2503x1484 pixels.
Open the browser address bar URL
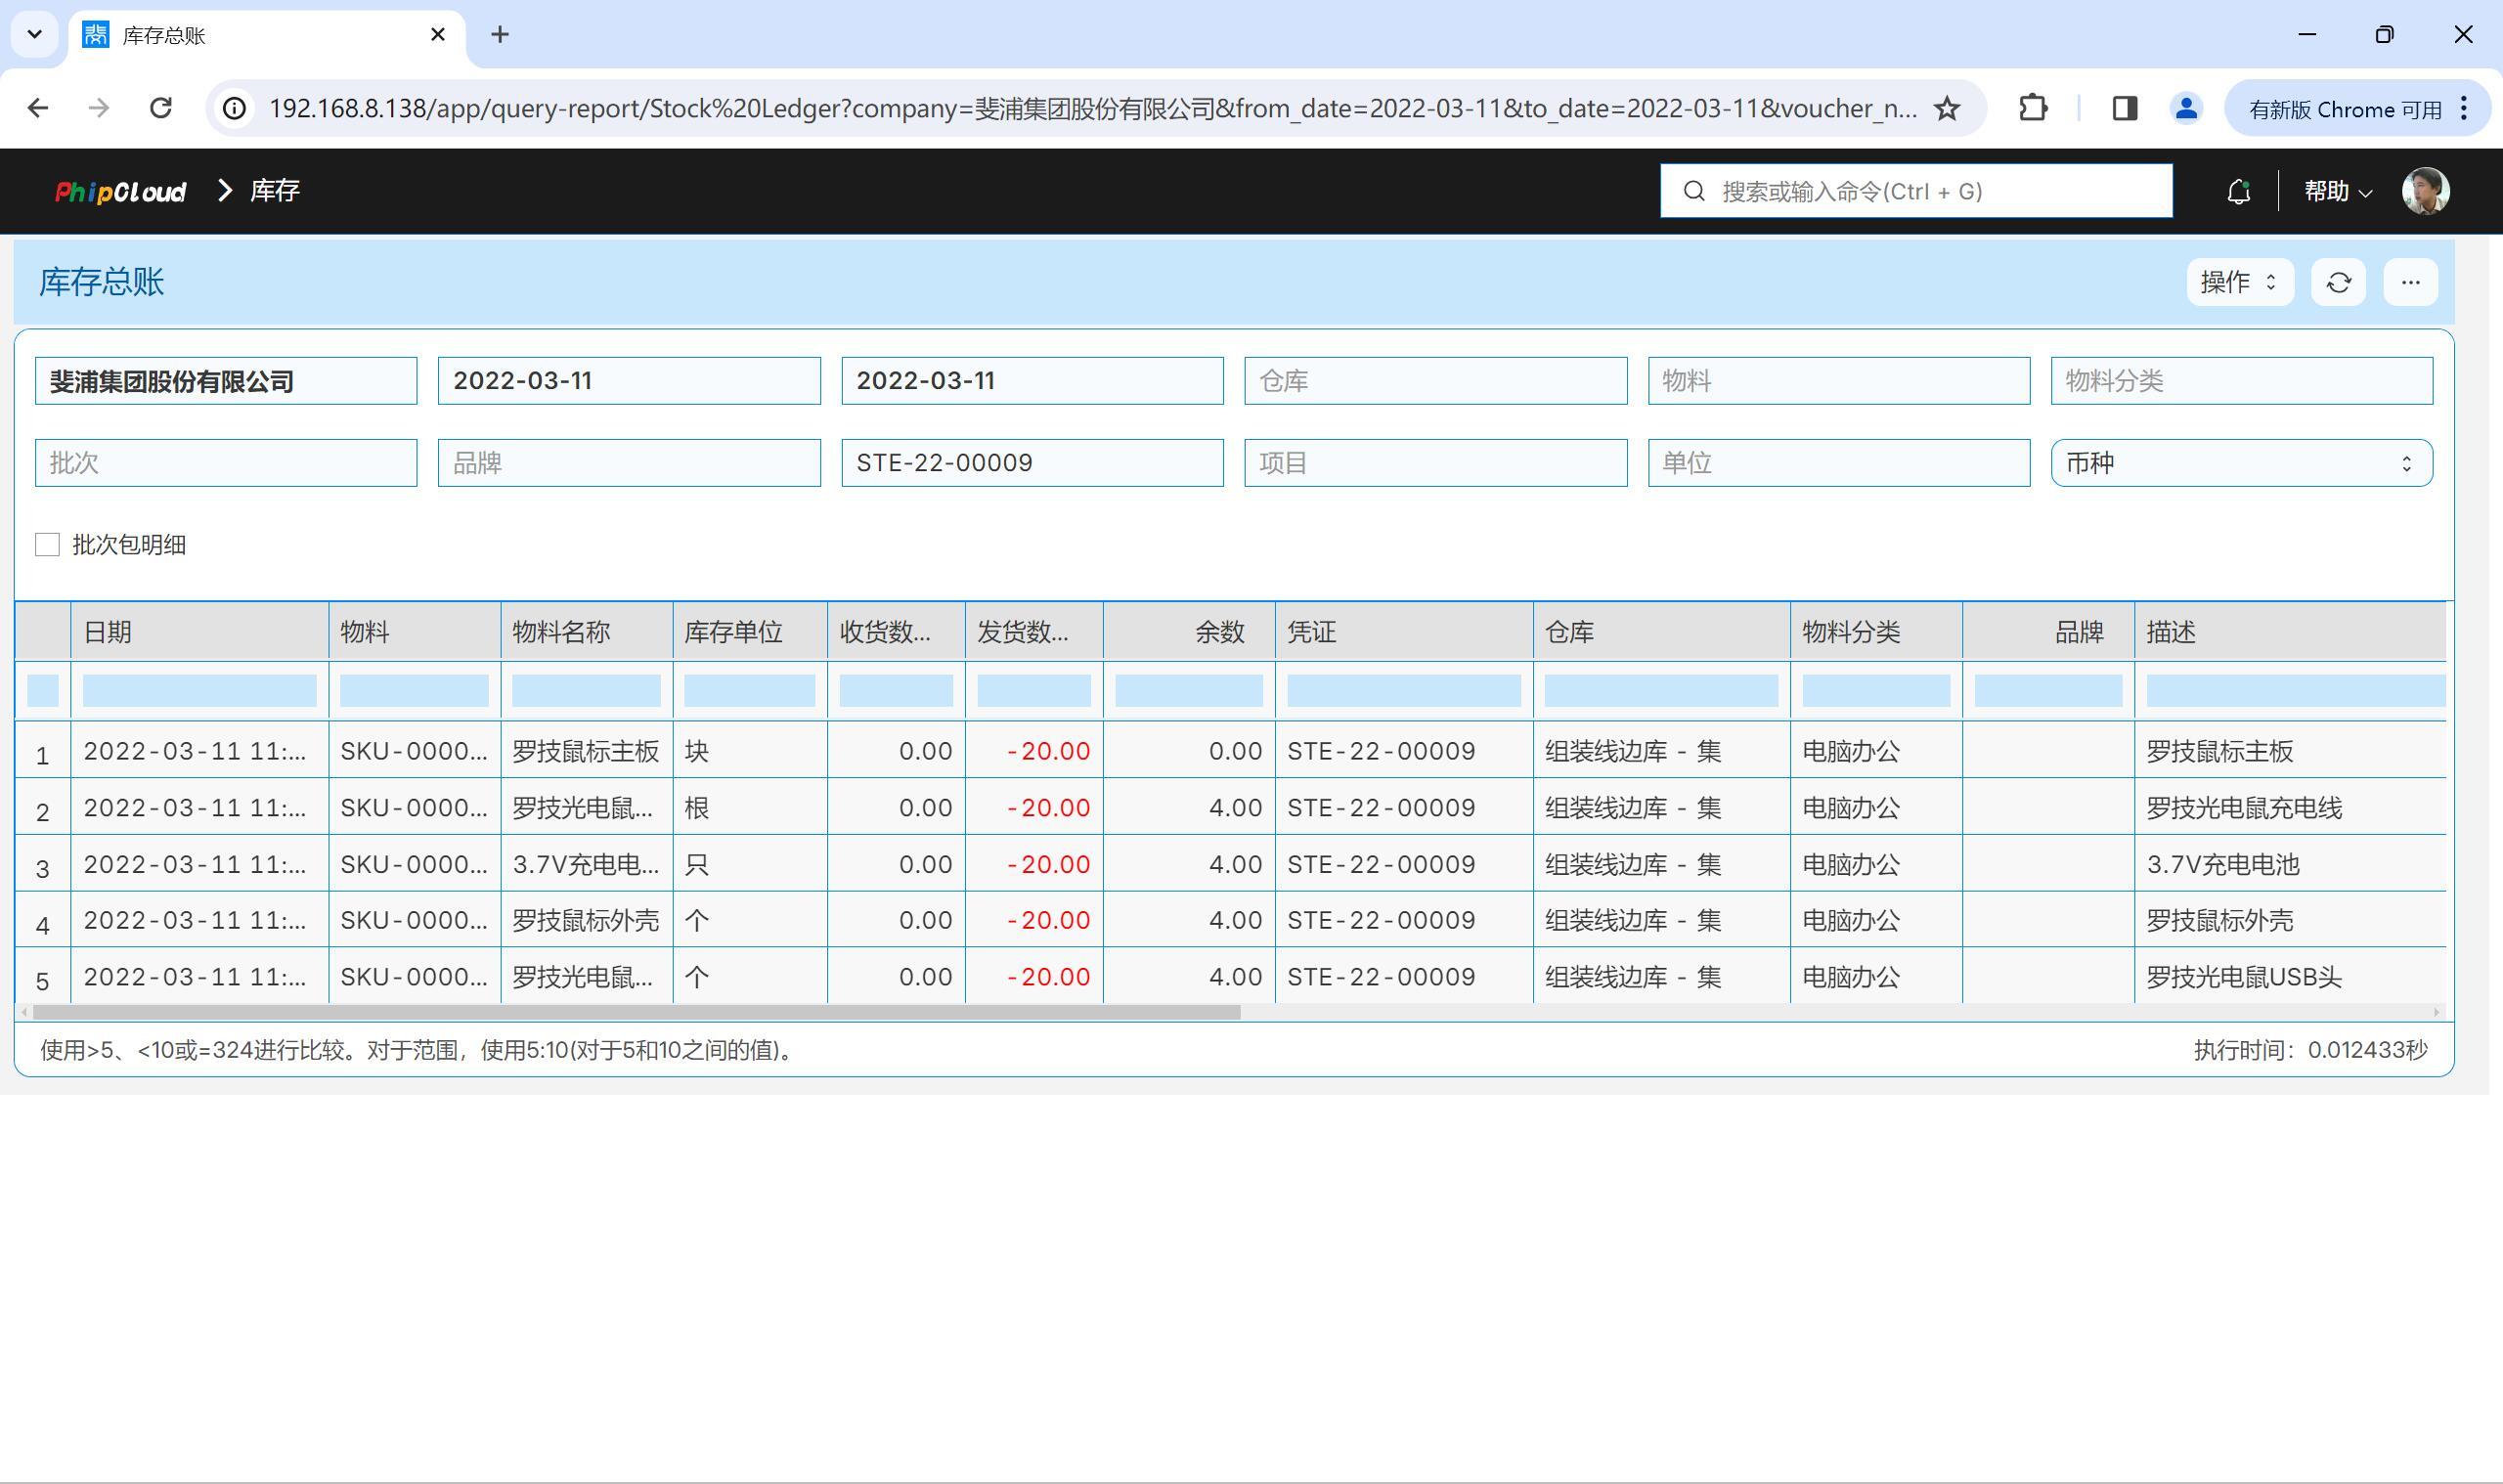pyautogui.click(x=1092, y=108)
